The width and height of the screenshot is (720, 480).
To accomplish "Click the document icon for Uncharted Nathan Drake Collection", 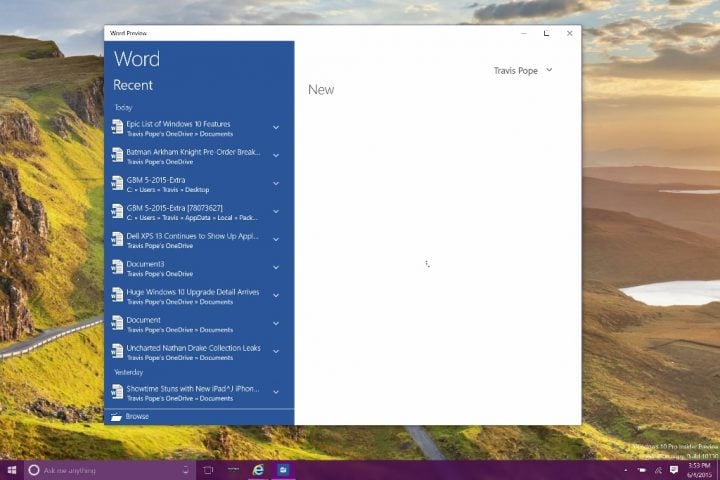I will tap(117, 351).
